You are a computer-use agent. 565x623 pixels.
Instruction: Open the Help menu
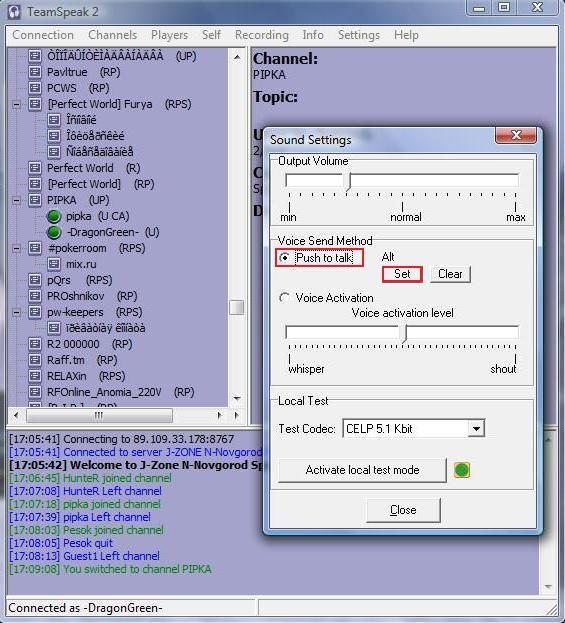pyautogui.click(x=406, y=35)
